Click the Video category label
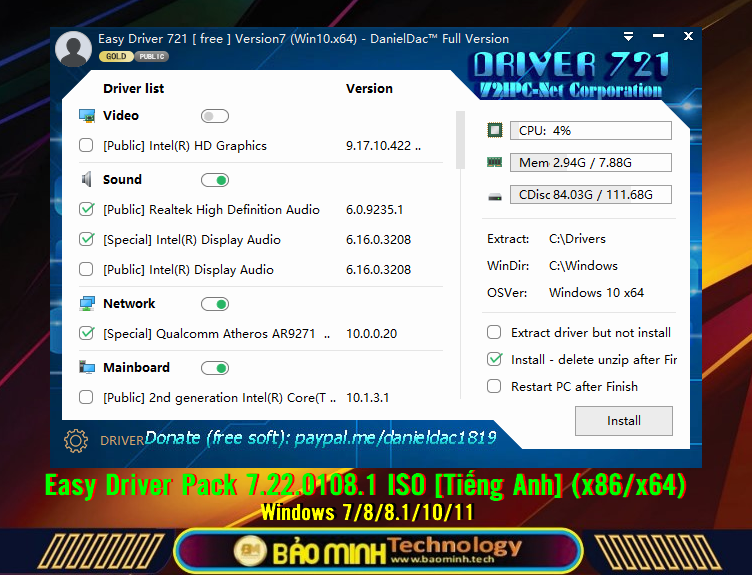The height and width of the screenshot is (575, 752). point(121,116)
